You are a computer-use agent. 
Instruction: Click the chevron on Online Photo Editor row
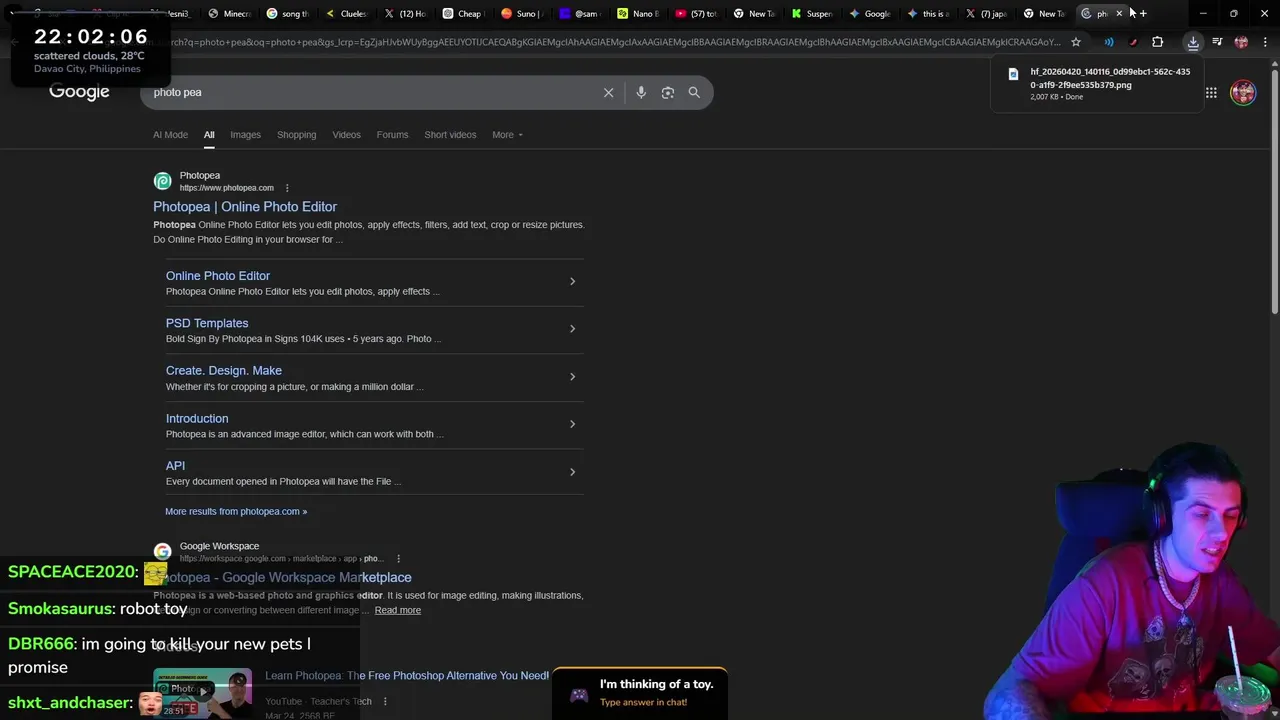tap(572, 281)
